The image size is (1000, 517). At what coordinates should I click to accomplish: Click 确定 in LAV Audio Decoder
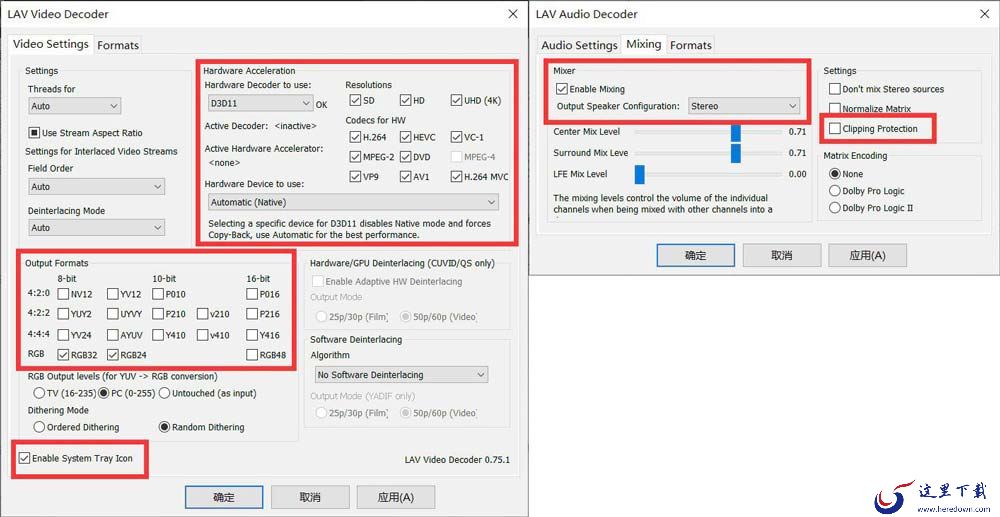point(696,256)
